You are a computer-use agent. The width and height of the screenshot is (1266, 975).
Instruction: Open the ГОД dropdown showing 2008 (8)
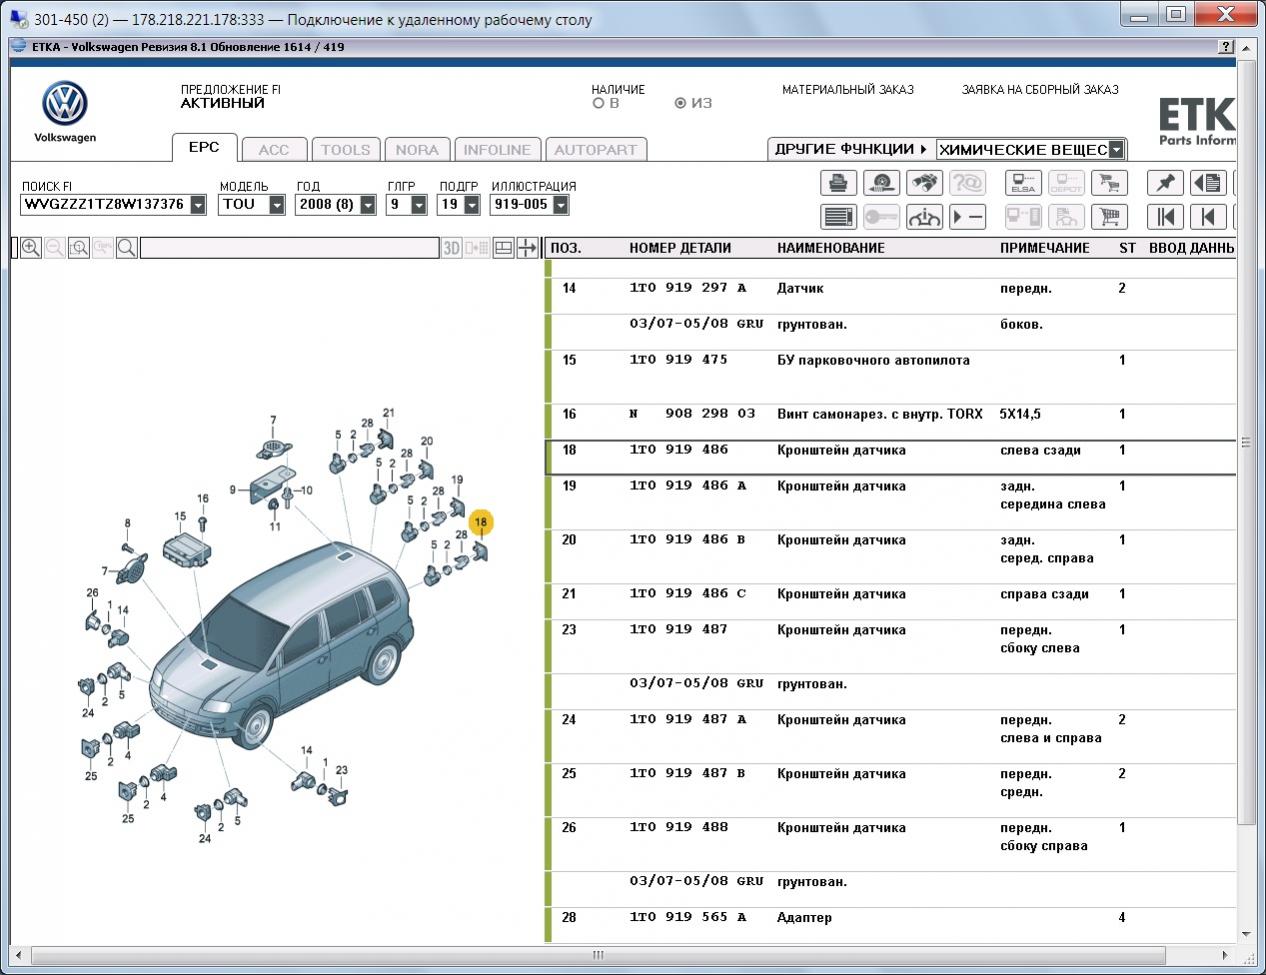pos(367,205)
